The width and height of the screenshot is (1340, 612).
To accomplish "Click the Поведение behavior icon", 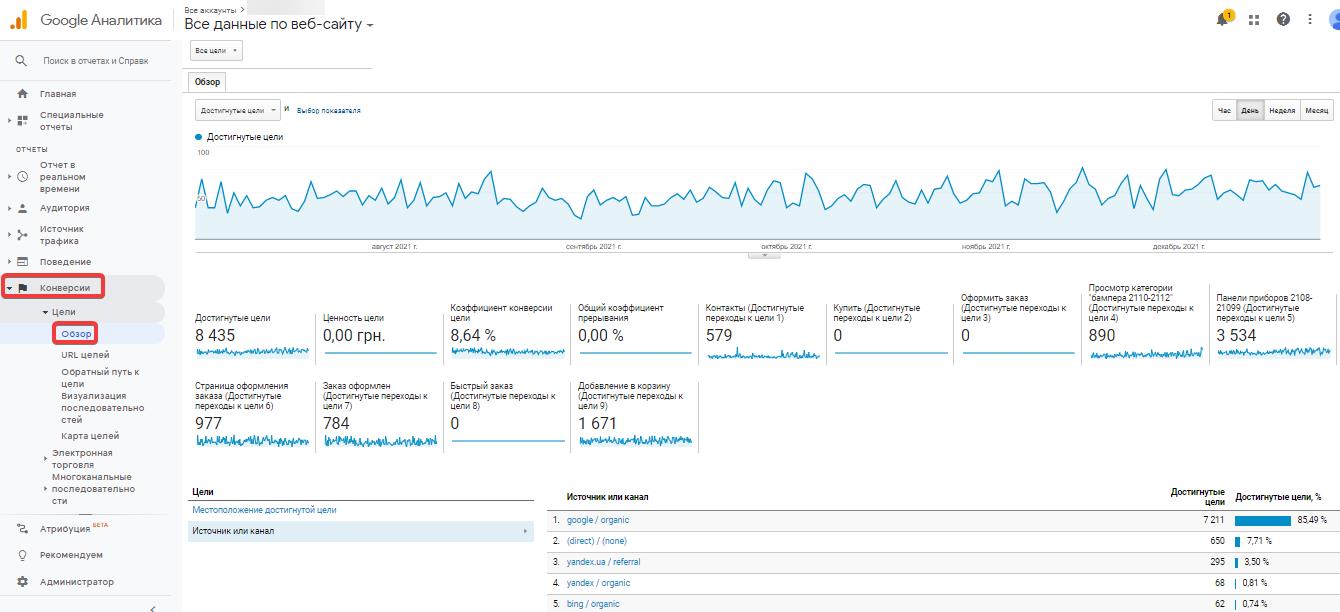I will [x=23, y=262].
